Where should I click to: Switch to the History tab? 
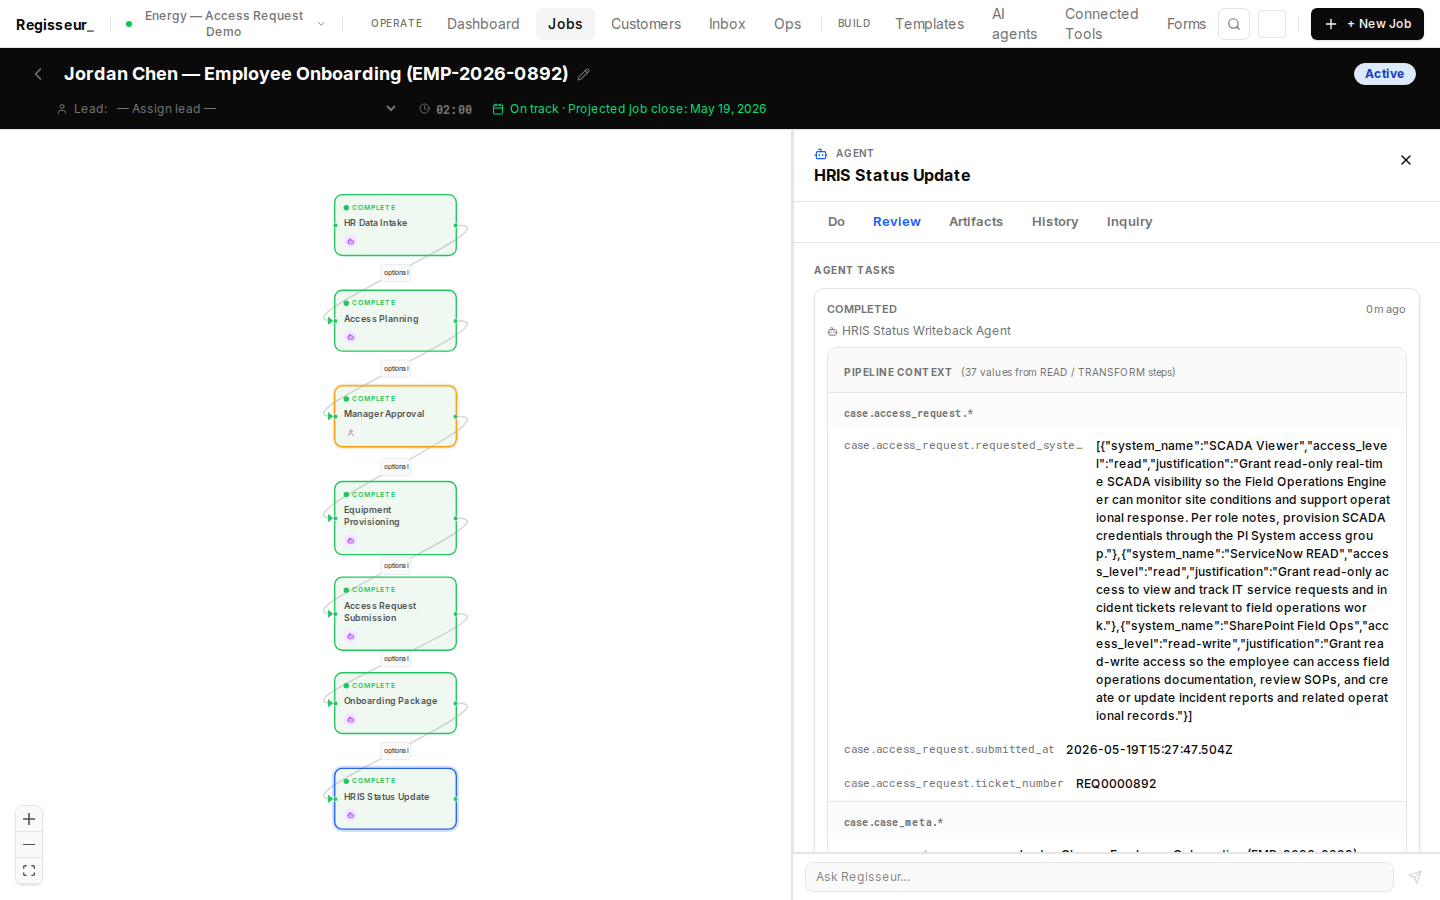coord(1055,222)
